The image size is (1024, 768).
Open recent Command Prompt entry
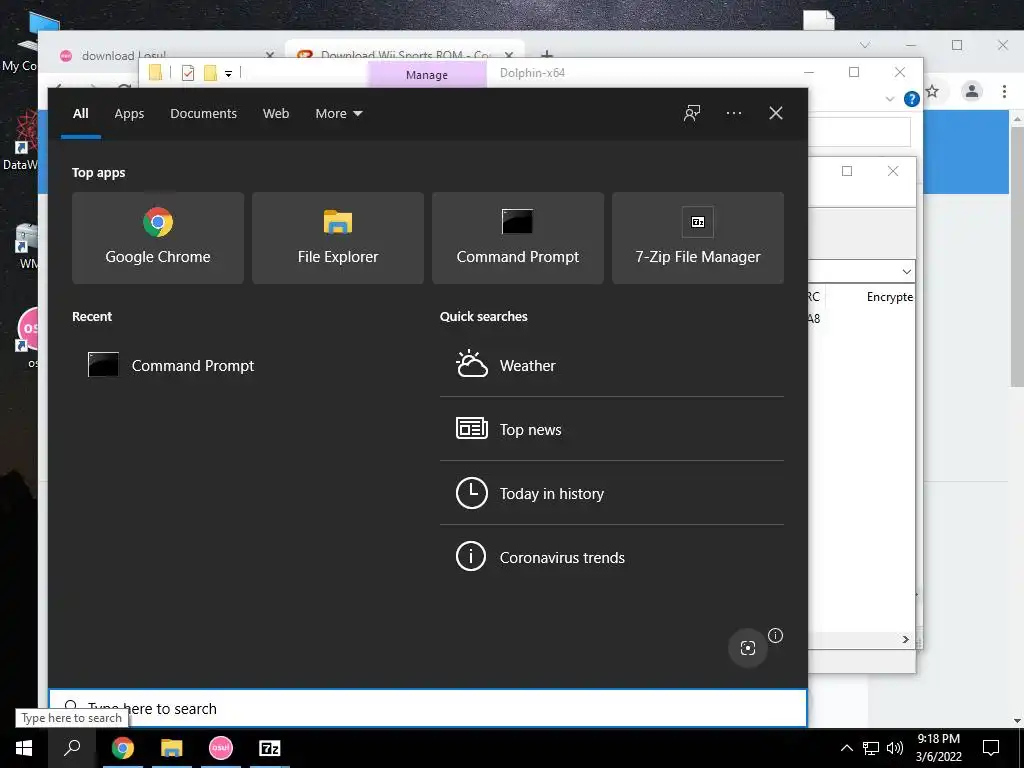click(x=171, y=365)
